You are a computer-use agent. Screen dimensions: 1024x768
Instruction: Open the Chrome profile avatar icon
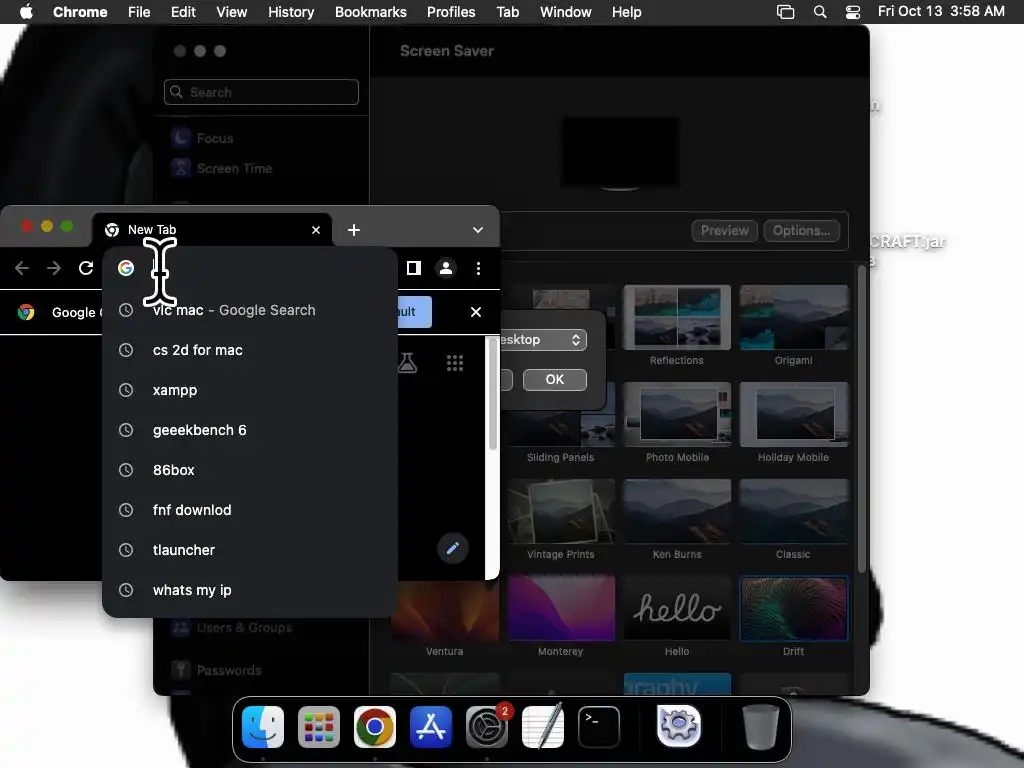[446, 268]
